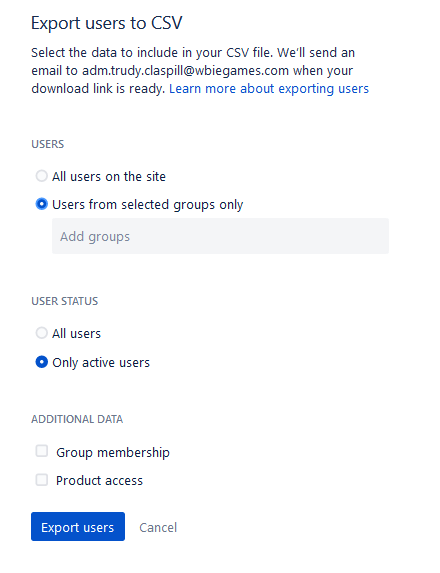Screen dimensions: 440x573
Task: Click the 'All users' label under User Status
Action: click(76, 334)
